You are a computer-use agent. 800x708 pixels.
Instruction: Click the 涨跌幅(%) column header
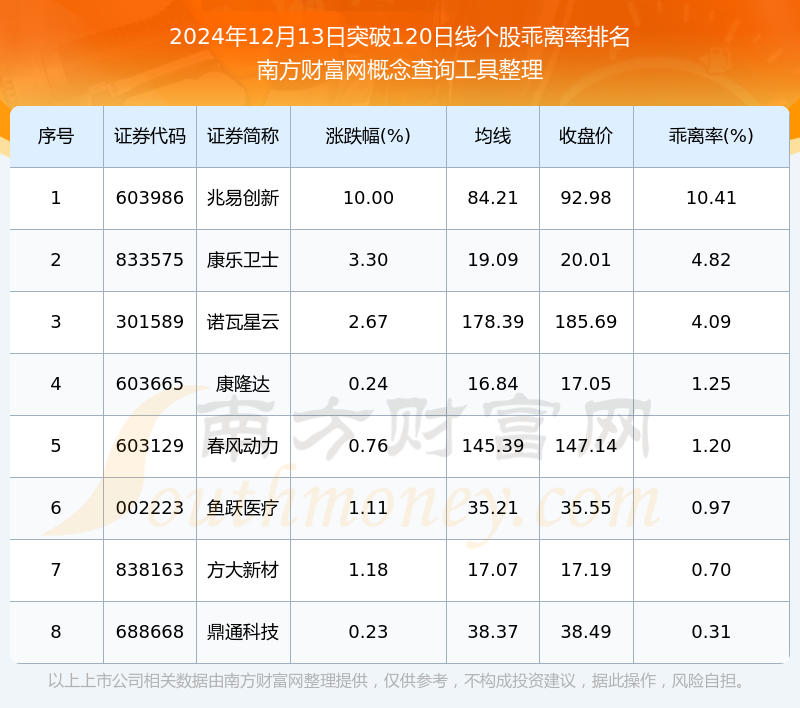(x=368, y=136)
